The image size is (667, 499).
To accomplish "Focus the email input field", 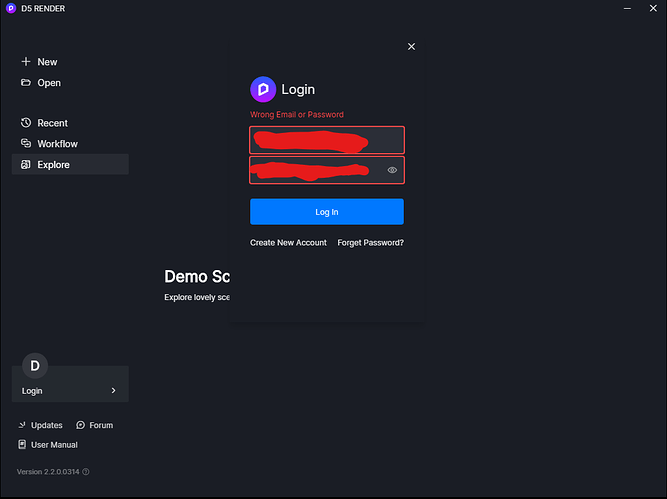I will pos(327,140).
